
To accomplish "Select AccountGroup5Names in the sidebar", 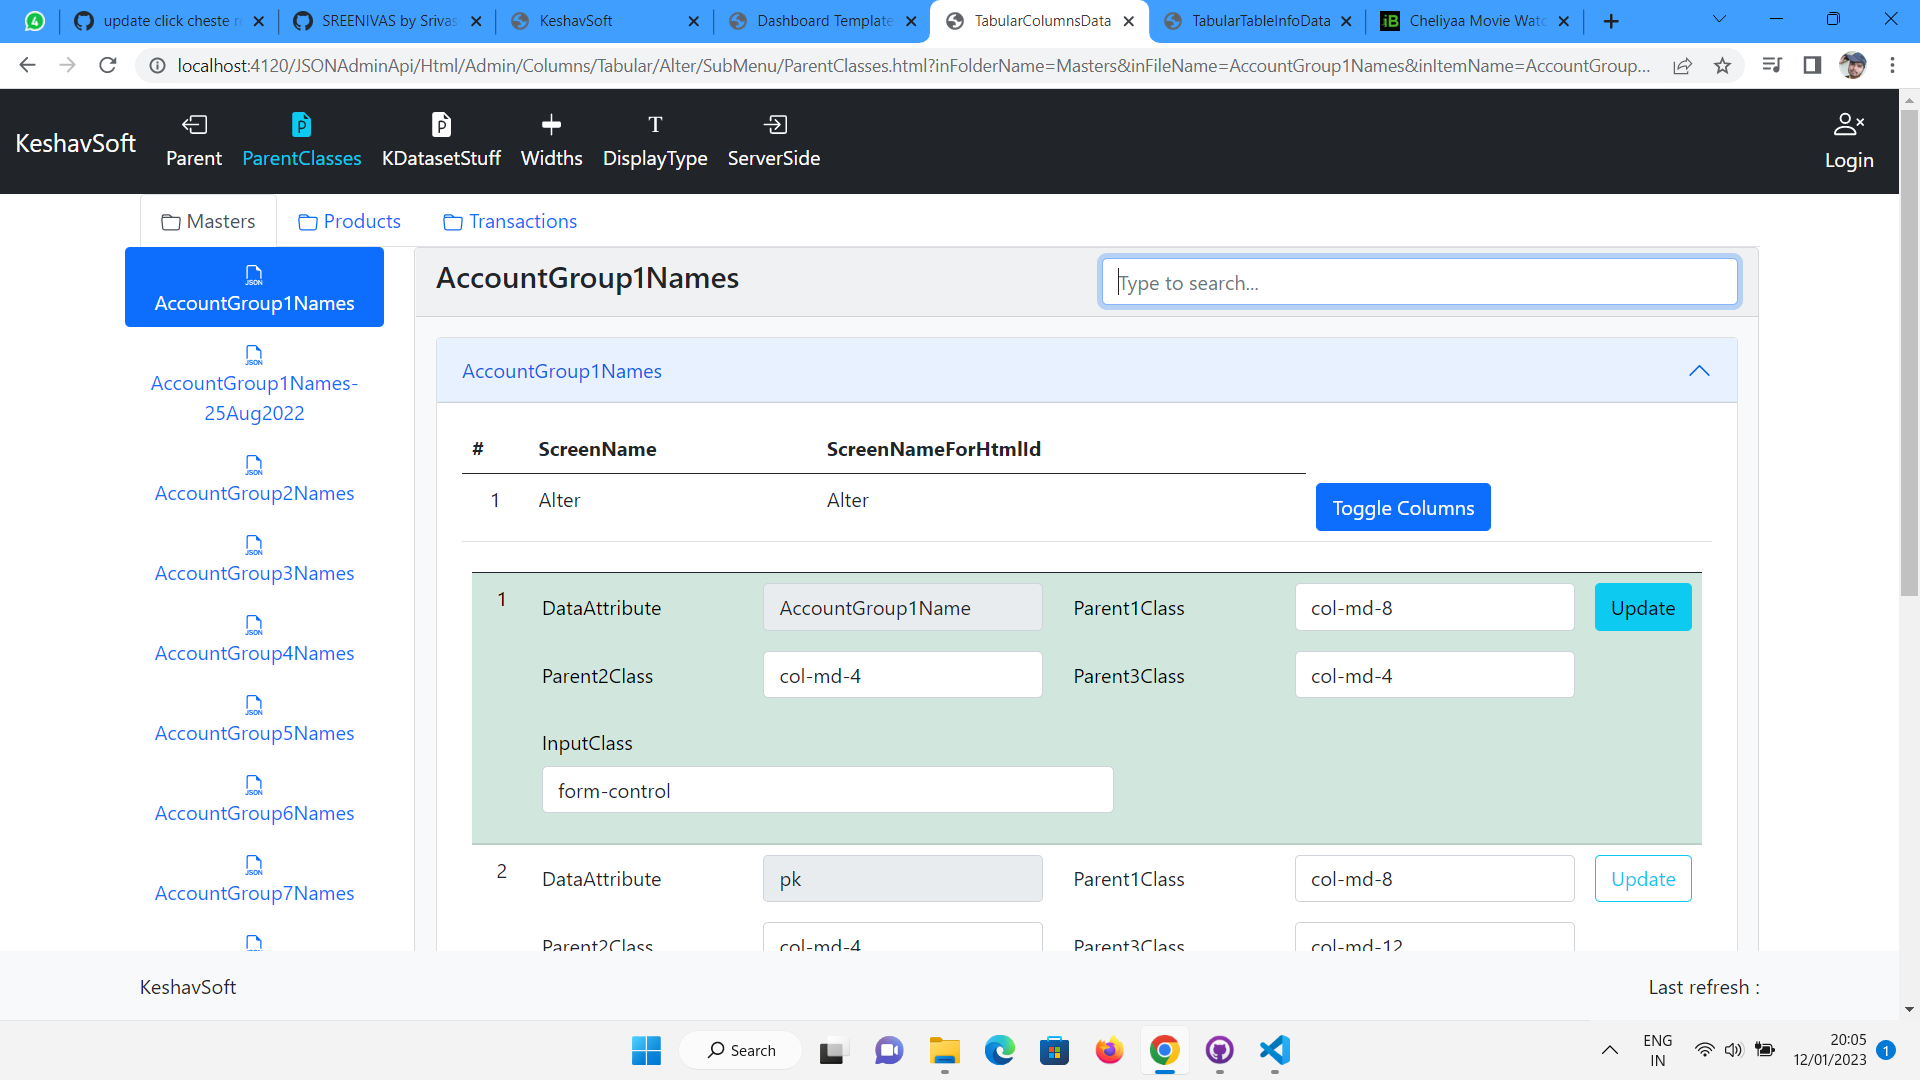I will (253, 733).
